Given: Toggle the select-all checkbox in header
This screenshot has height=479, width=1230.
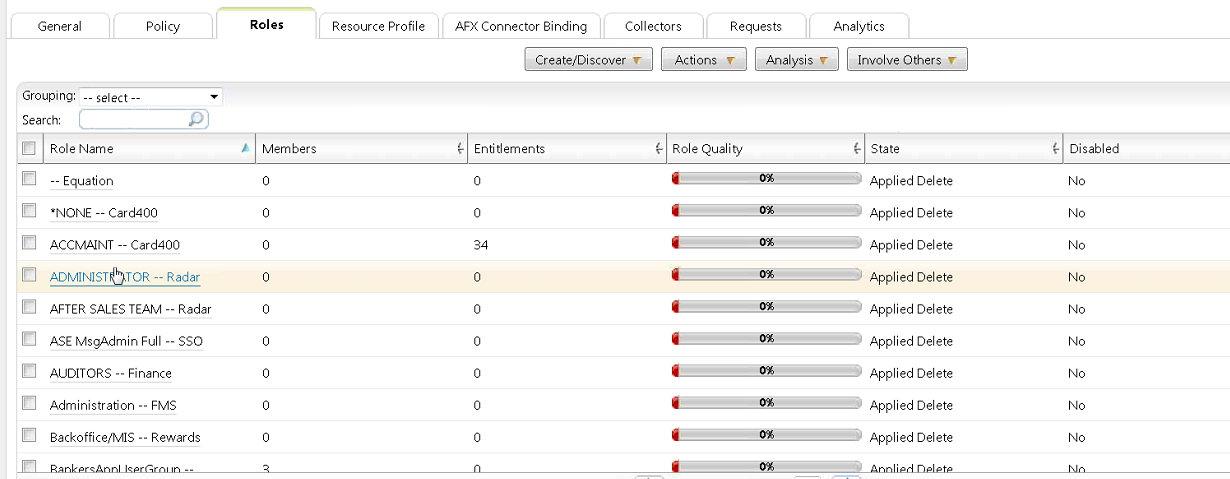Looking at the screenshot, I should [x=29, y=148].
